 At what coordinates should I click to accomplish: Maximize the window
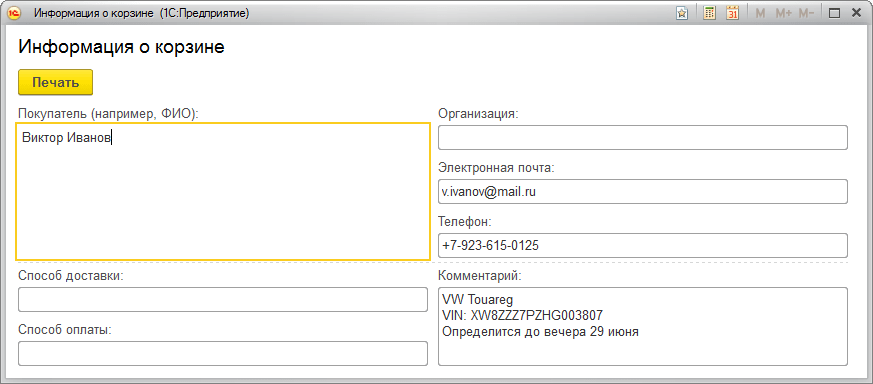point(834,13)
